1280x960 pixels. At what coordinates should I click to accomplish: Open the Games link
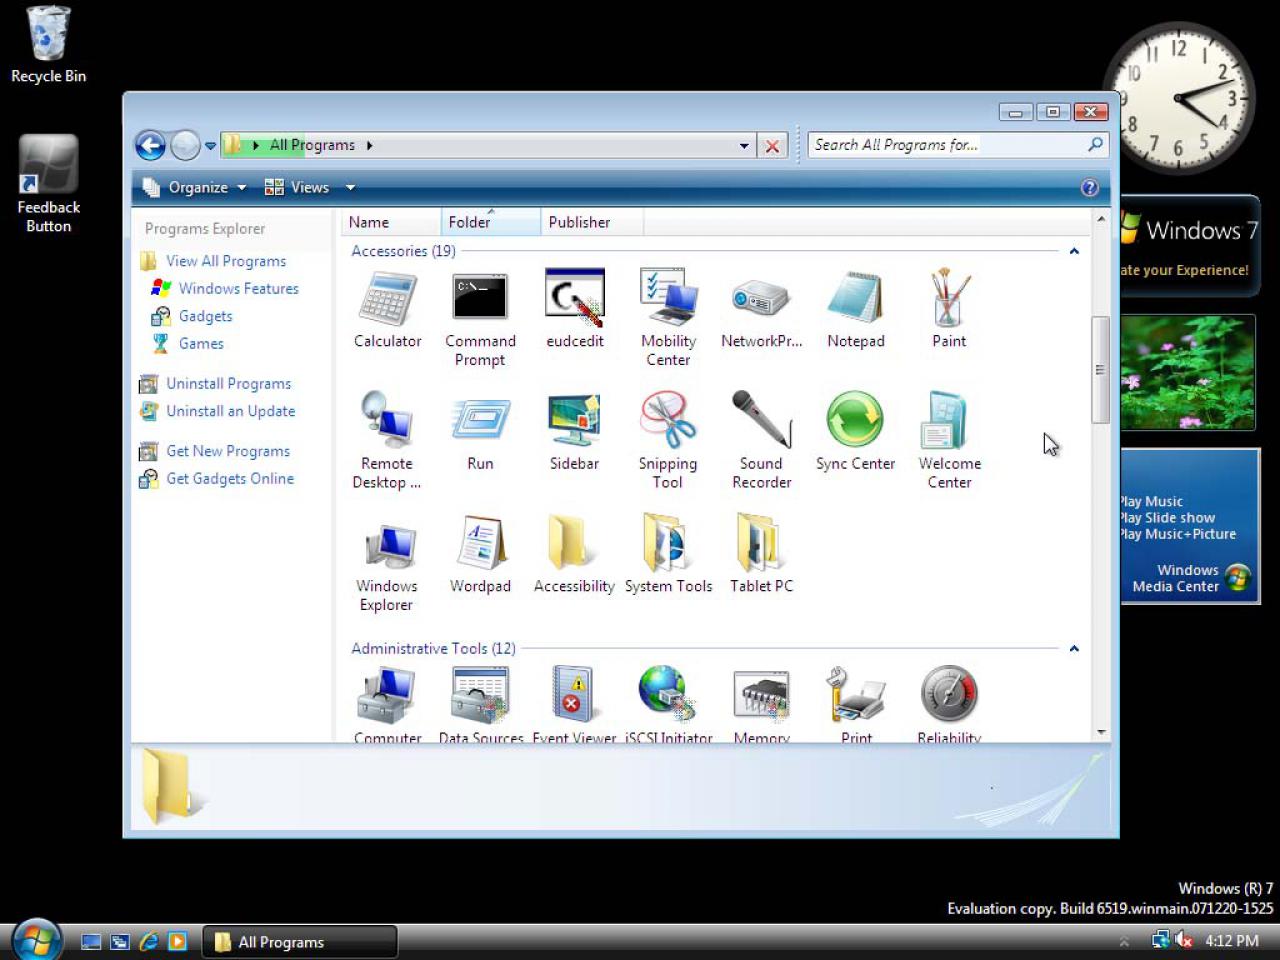pos(201,343)
